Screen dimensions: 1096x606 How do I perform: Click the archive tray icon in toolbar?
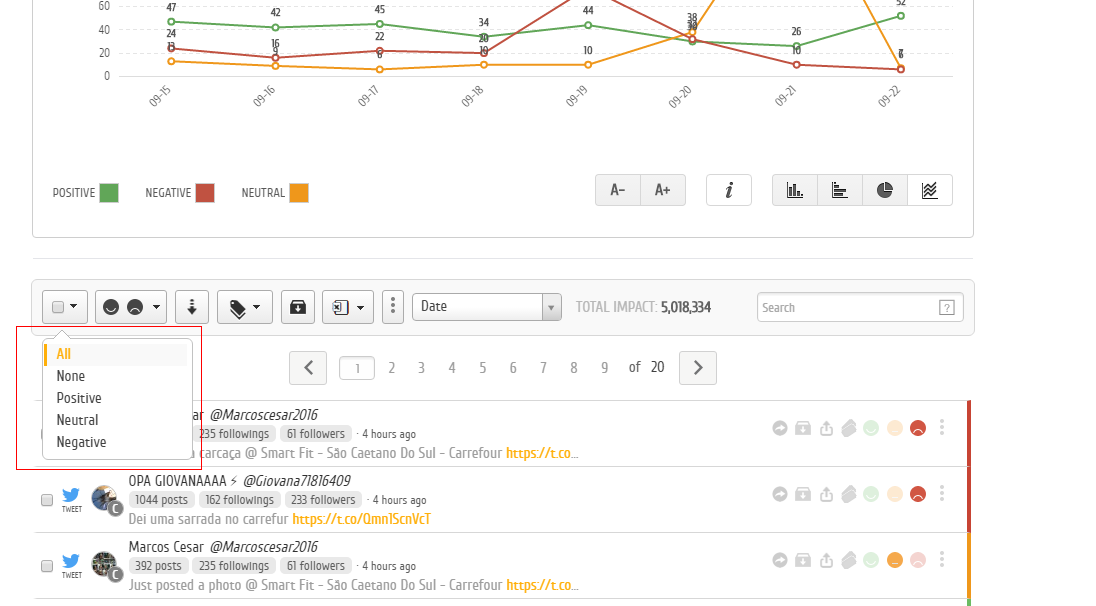tap(298, 307)
